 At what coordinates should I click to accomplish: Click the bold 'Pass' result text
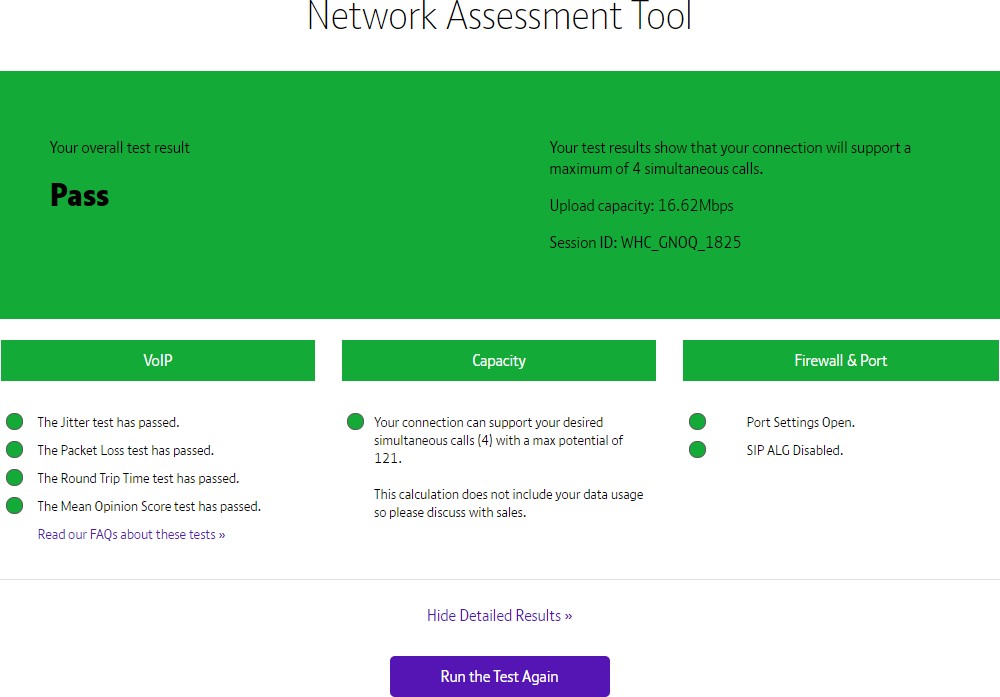tap(80, 195)
